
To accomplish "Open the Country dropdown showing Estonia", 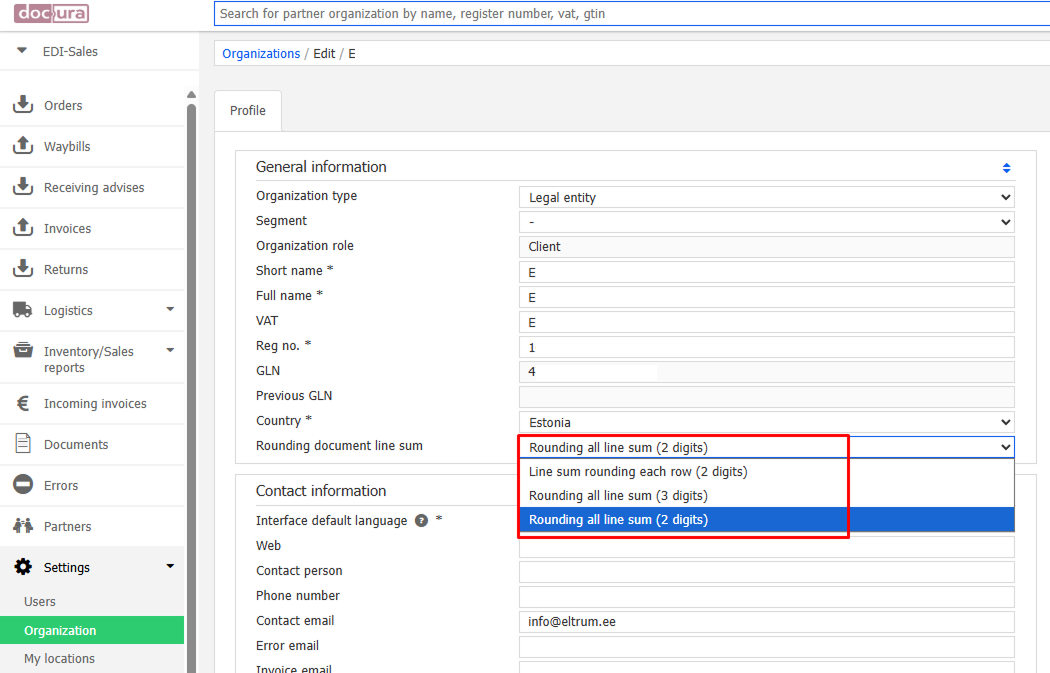I will [766, 423].
